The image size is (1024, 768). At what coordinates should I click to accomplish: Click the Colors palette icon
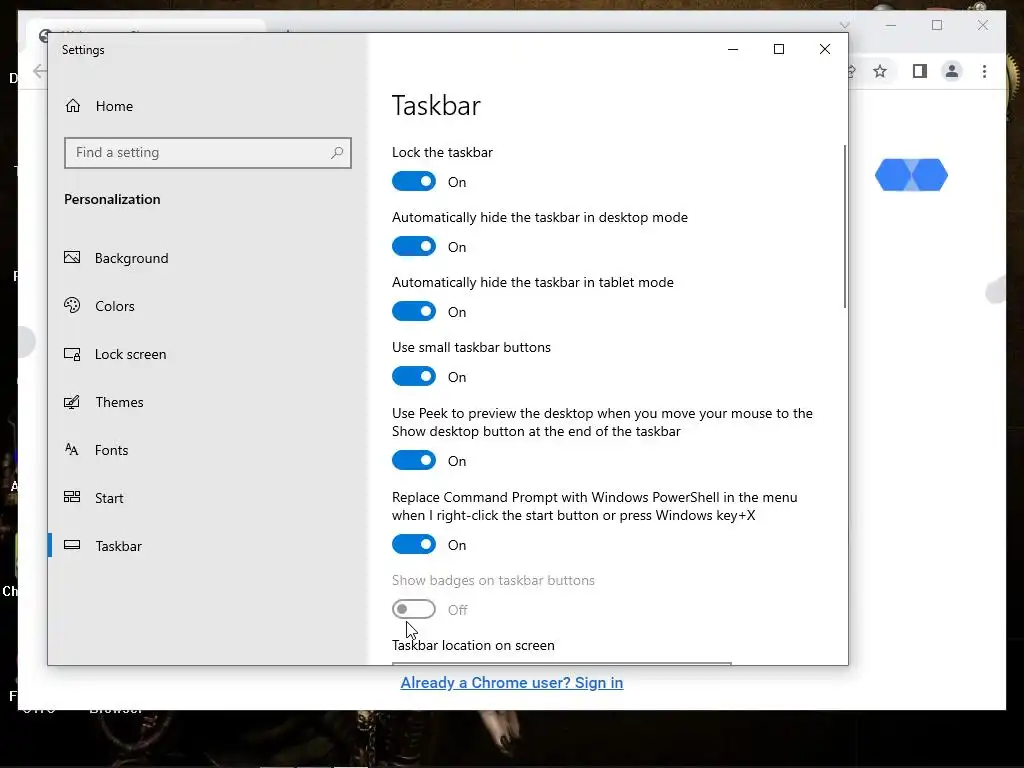tap(72, 305)
